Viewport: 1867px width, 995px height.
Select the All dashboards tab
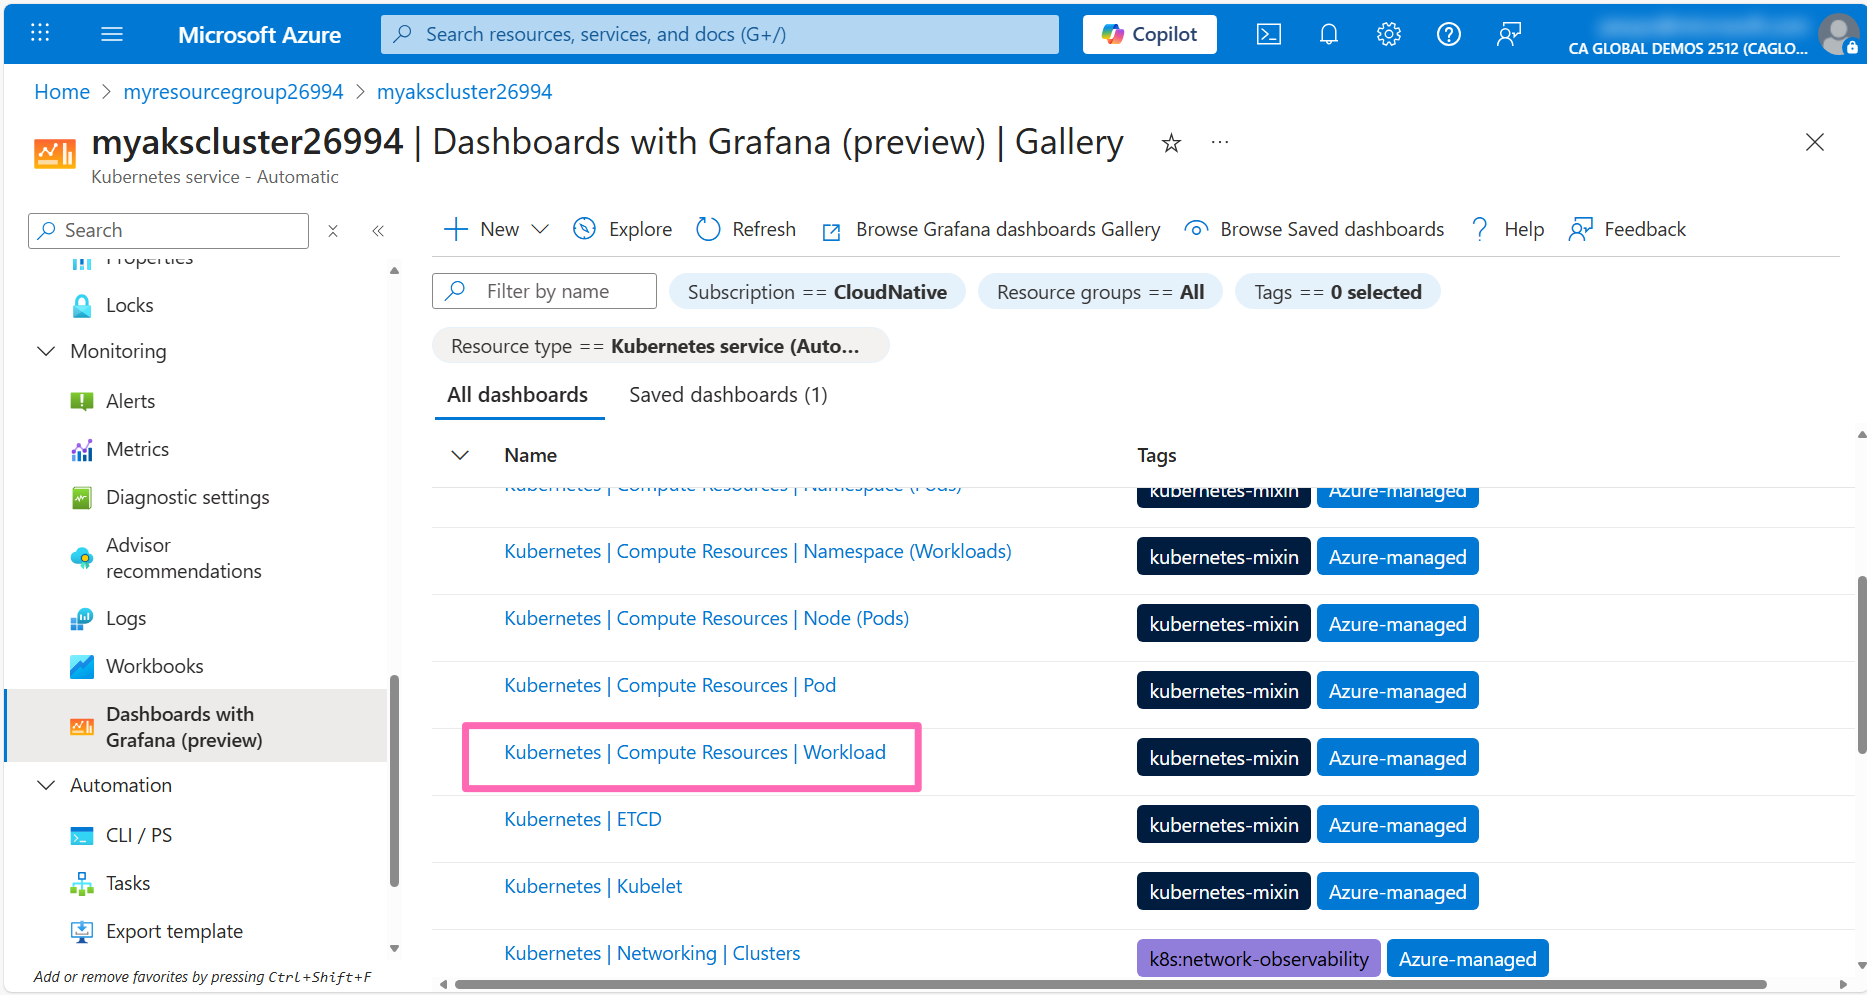click(517, 395)
